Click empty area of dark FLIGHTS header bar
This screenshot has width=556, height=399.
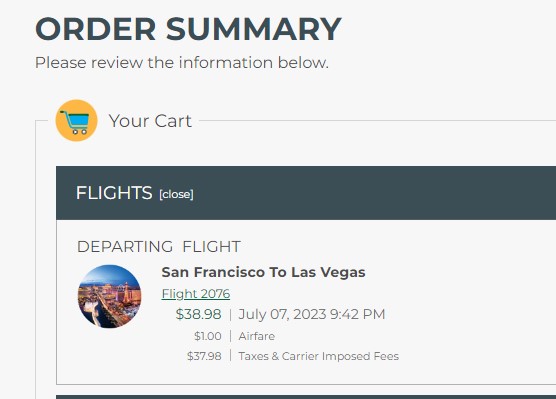[372, 193]
